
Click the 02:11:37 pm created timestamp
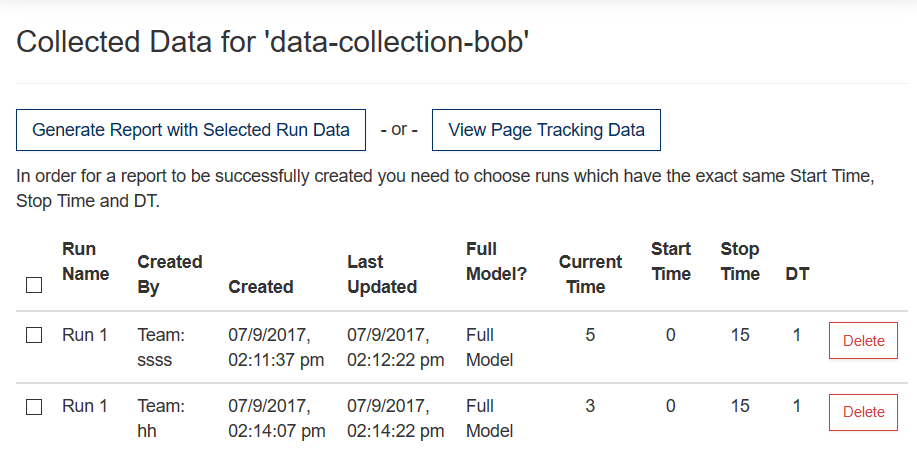tap(276, 360)
